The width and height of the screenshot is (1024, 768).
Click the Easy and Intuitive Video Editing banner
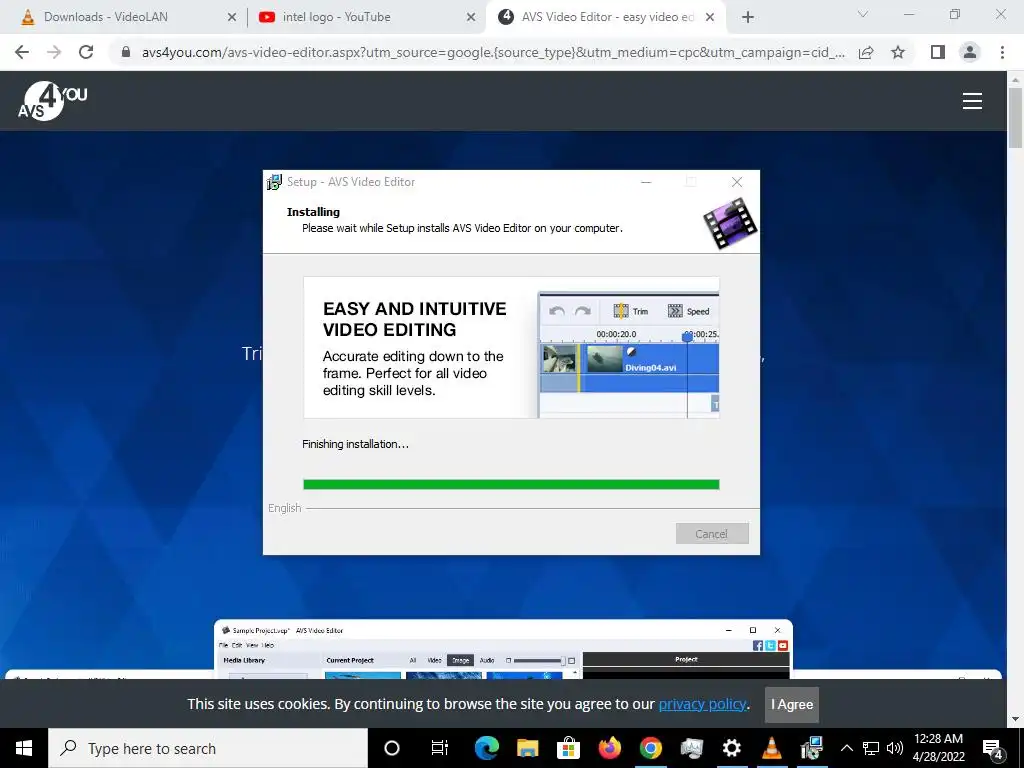511,347
